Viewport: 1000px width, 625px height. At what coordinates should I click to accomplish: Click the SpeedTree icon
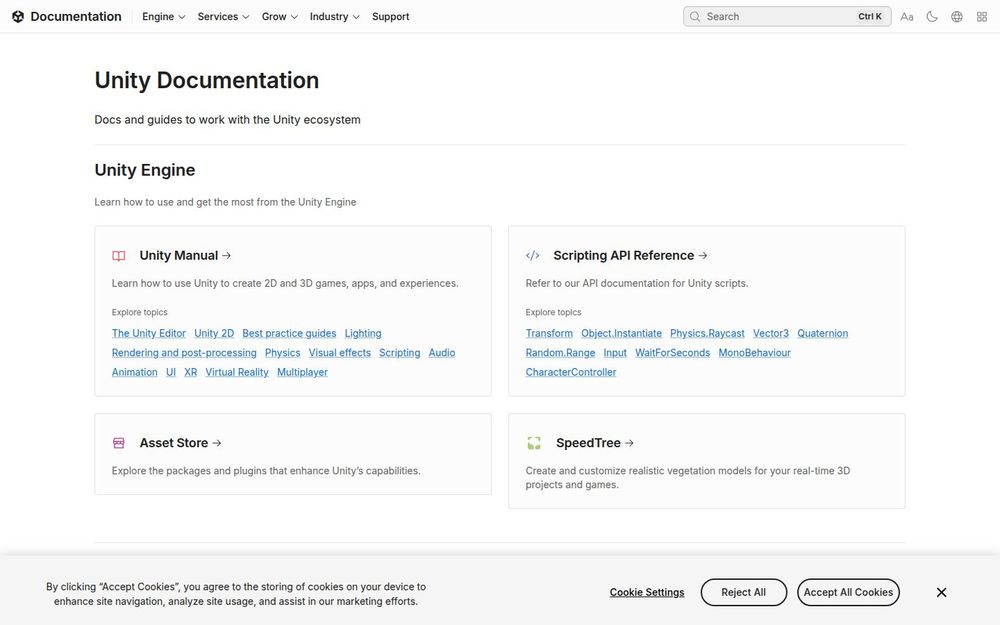534,443
